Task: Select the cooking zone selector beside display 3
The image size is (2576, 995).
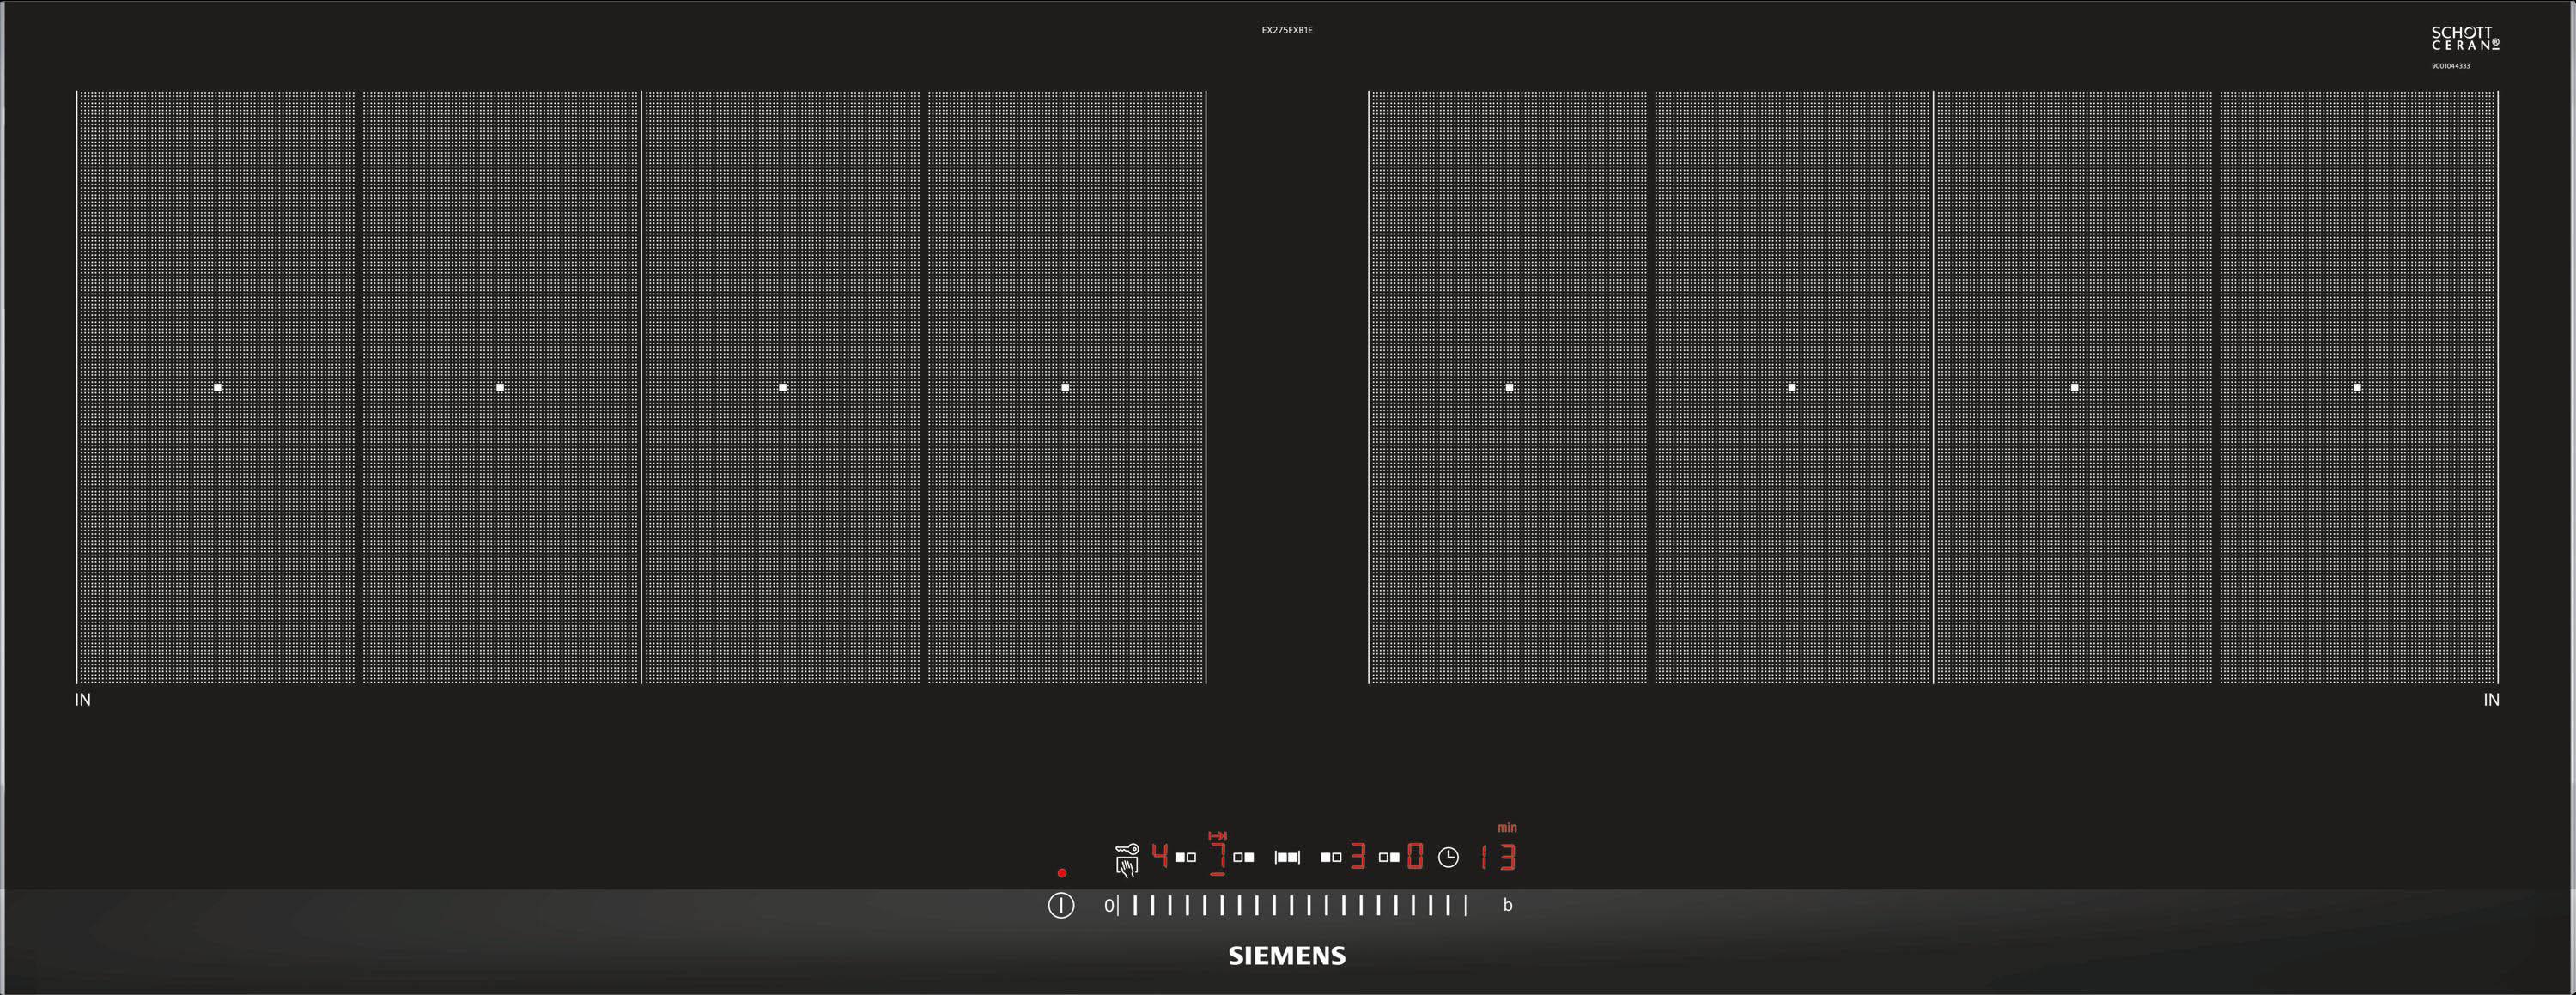Action: tap(1330, 857)
